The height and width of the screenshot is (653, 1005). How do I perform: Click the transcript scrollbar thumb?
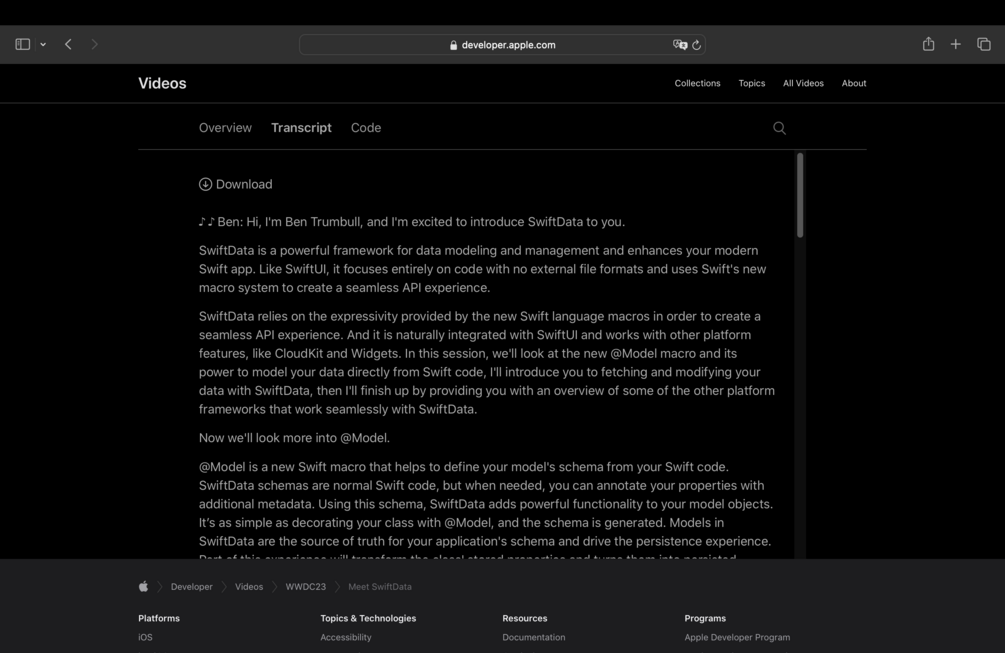[x=800, y=195]
